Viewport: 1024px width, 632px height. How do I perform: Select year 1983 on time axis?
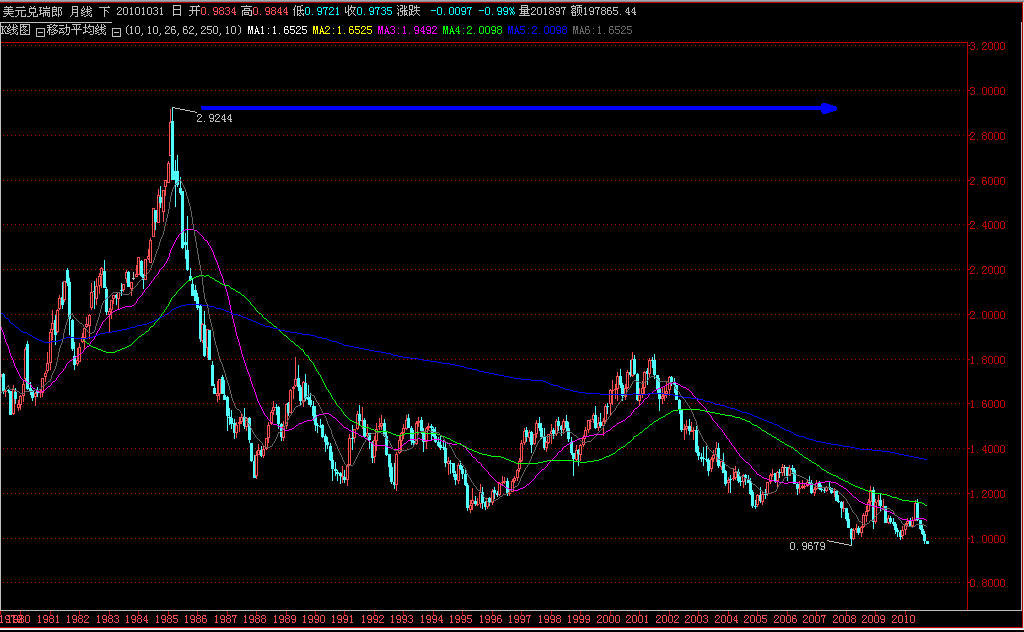pos(107,619)
